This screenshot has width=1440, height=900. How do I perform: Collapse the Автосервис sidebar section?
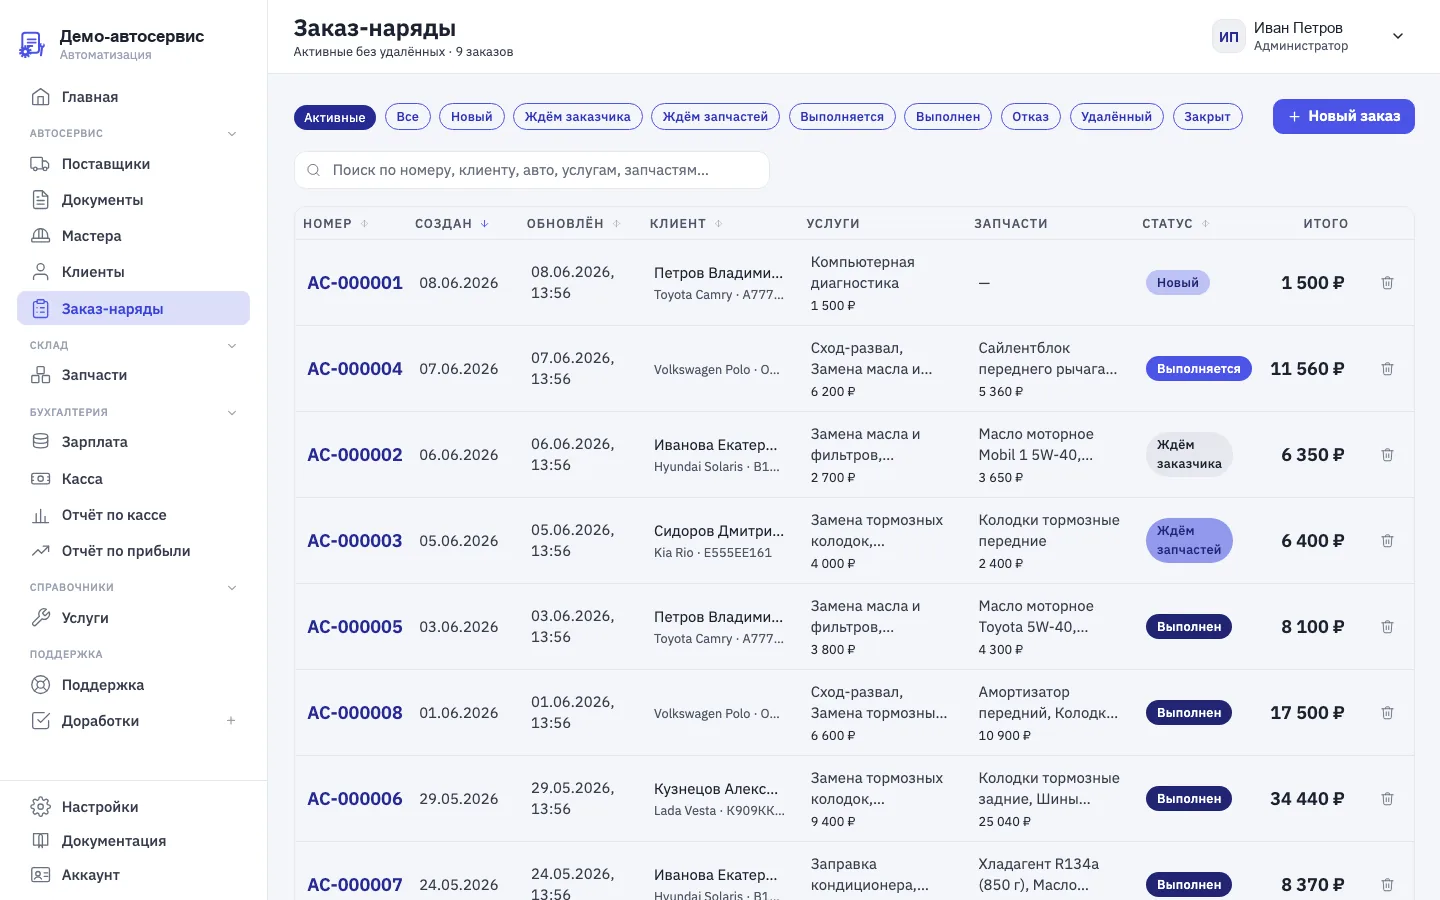232,134
